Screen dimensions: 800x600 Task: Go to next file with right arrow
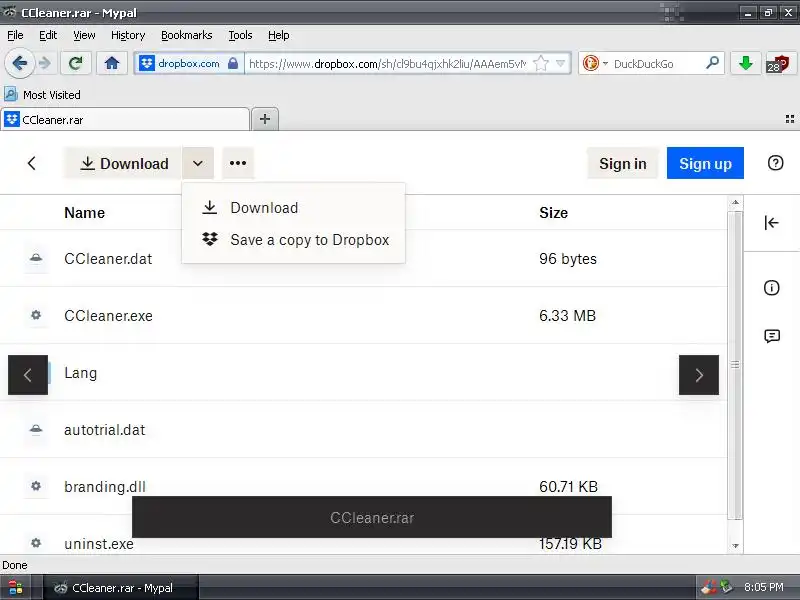pos(699,375)
